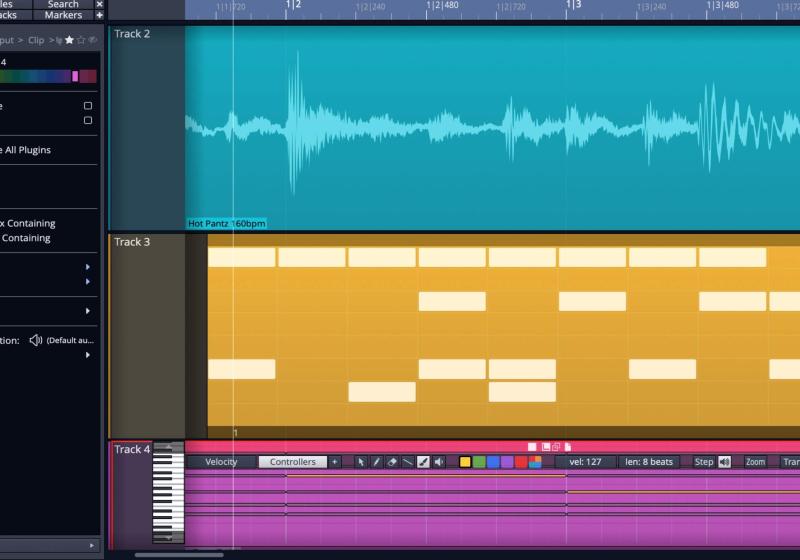The image size is (800, 560).
Task: Click the plus button next to Controllers
Action: click(x=335, y=462)
